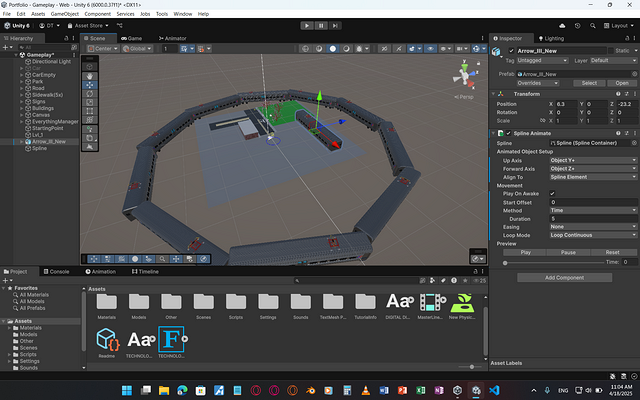Open Unity cloud services icon

(x=562, y=25)
